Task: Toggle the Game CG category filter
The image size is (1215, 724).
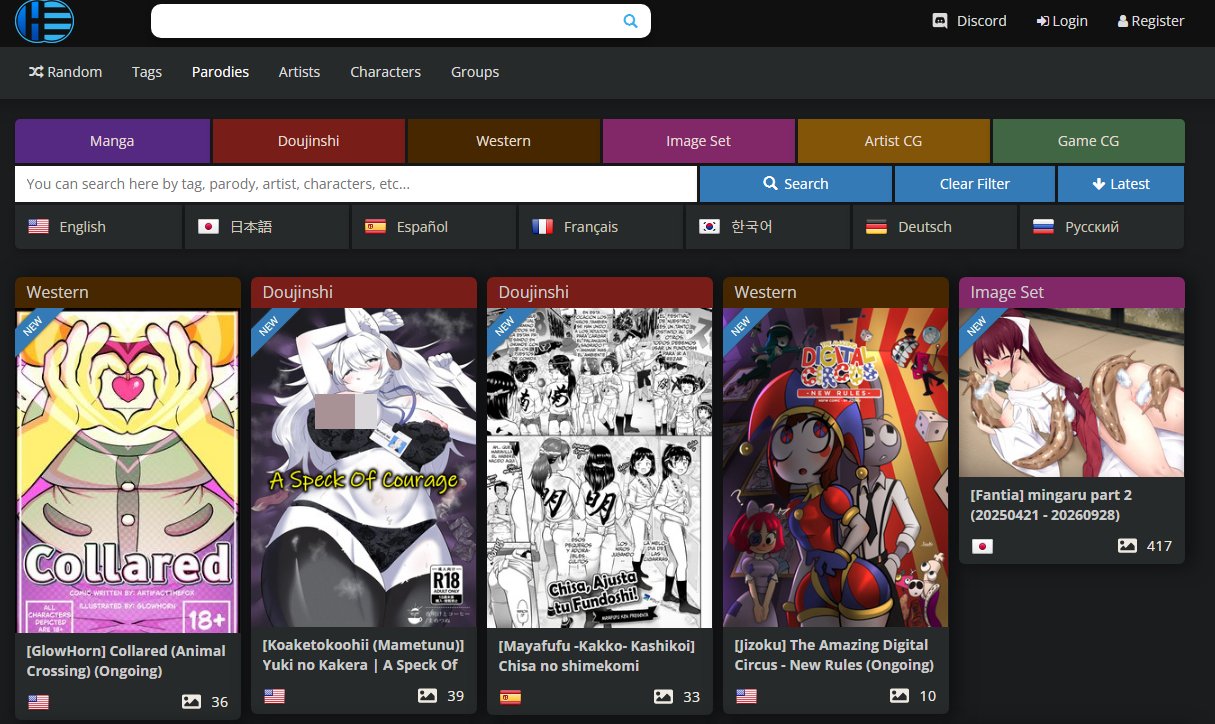Action: click(x=1088, y=141)
